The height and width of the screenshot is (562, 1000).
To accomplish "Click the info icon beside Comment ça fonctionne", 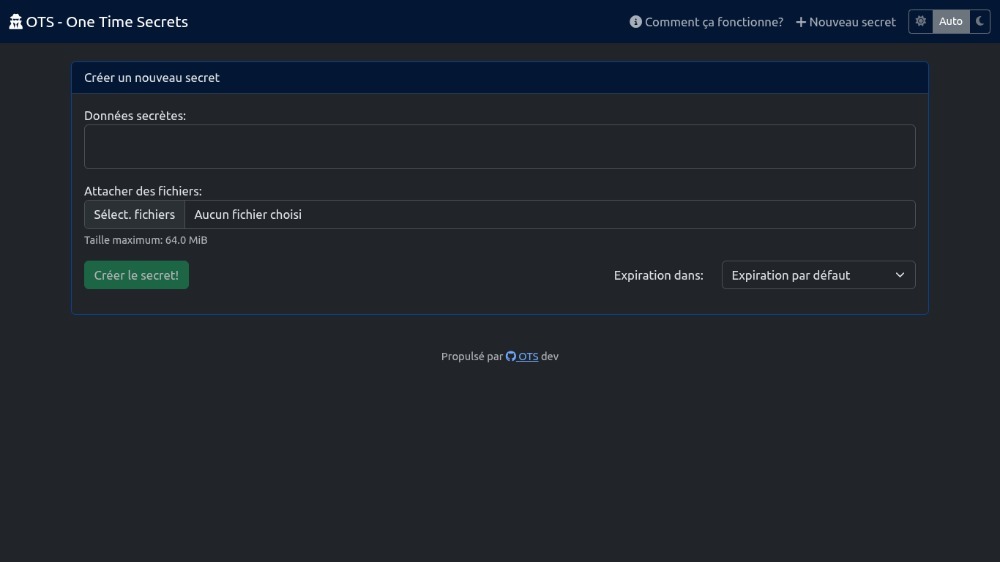I will [x=635, y=22].
